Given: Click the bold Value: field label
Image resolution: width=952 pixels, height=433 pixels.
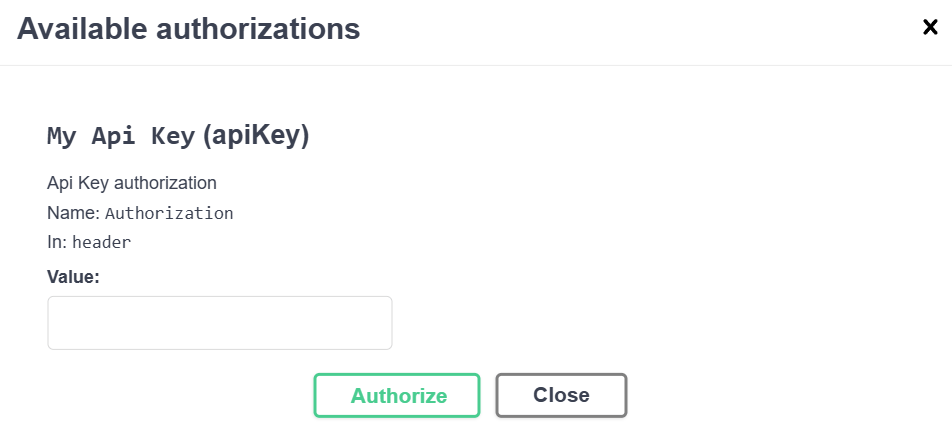Looking at the screenshot, I should pos(73,276).
